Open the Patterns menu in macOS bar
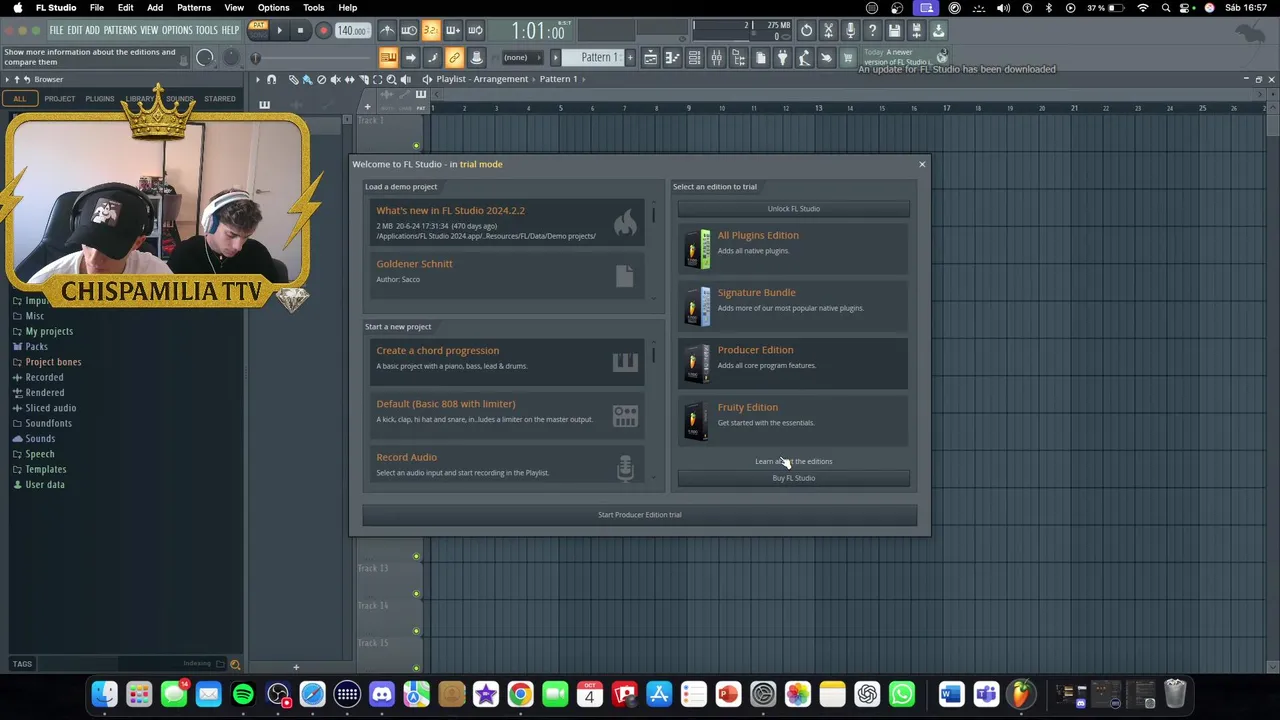The width and height of the screenshot is (1280, 720). [x=194, y=8]
